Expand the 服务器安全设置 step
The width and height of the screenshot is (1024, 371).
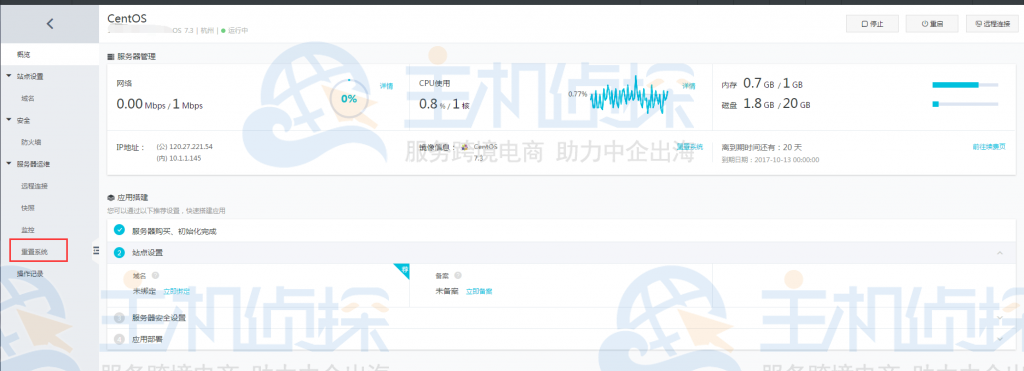point(999,317)
